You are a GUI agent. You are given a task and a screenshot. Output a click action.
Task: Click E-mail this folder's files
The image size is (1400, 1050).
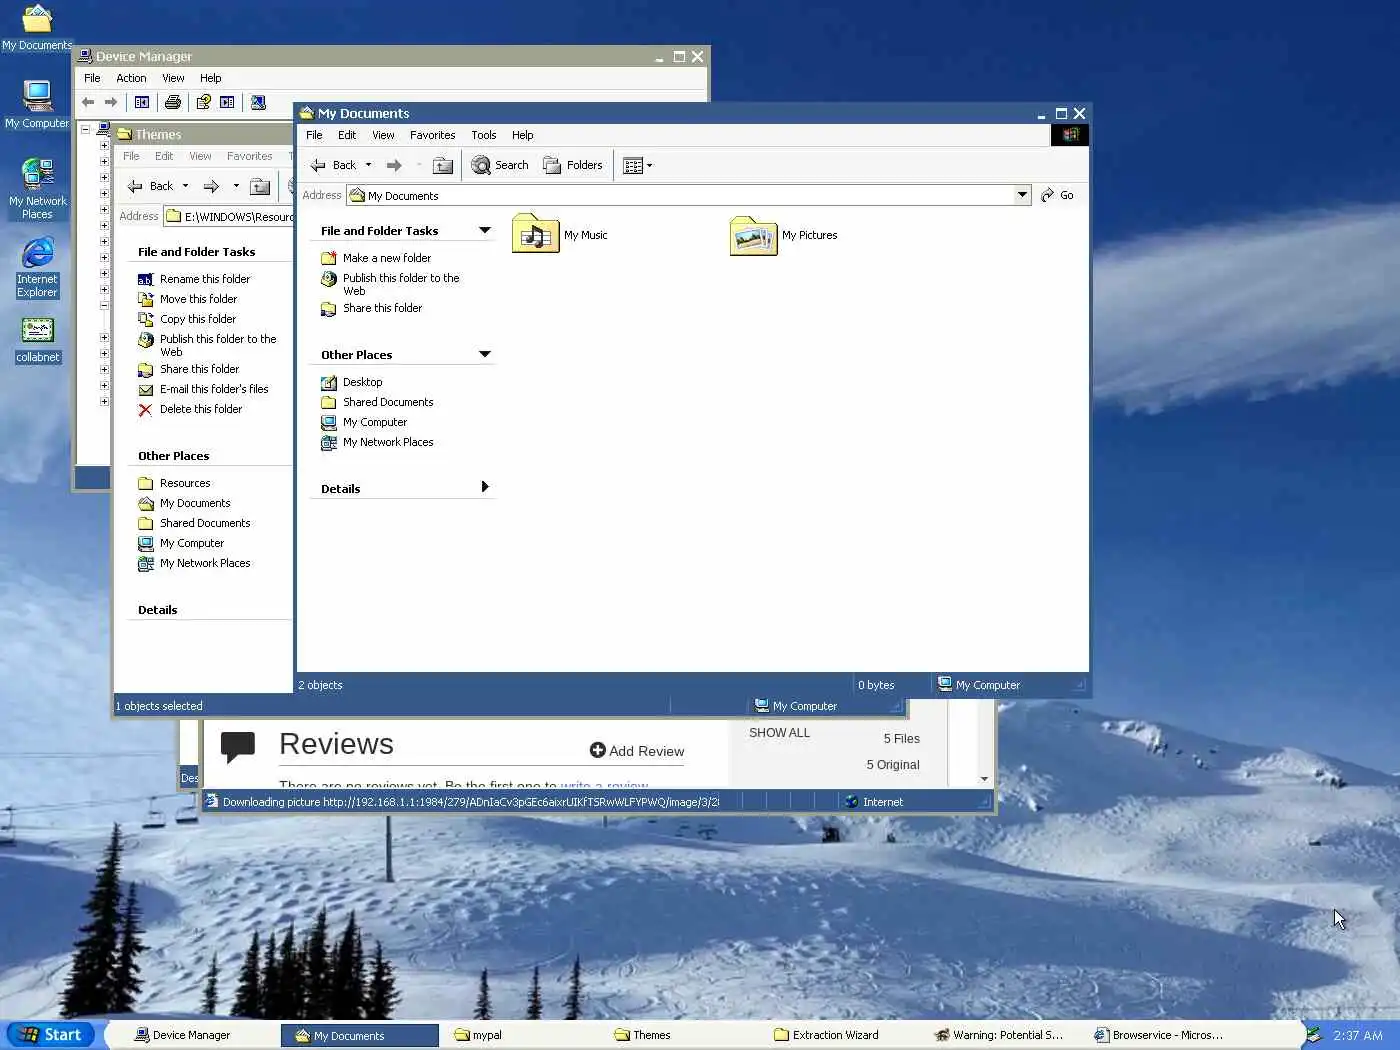click(x=203, y=389)
